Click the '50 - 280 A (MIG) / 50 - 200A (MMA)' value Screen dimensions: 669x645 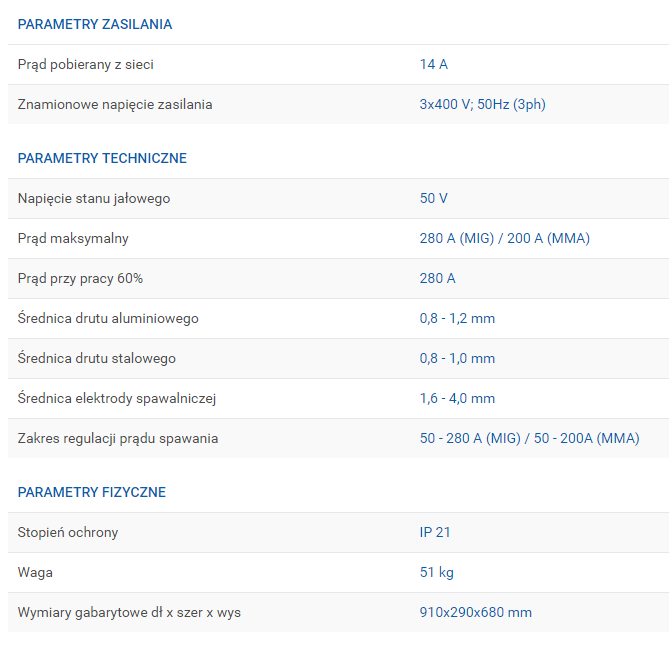pos(529,438)
